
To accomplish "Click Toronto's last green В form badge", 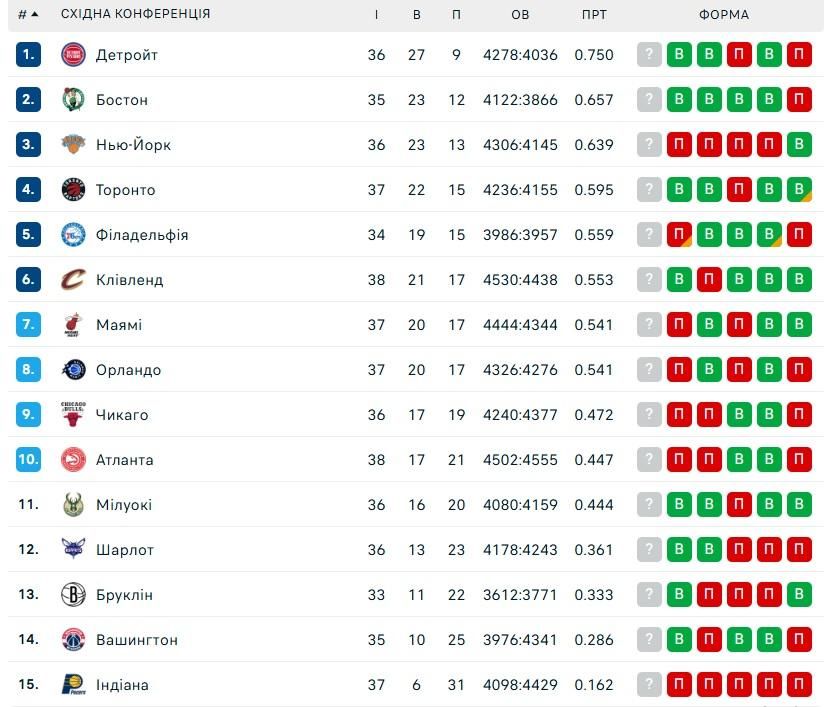I will point(799,190).
